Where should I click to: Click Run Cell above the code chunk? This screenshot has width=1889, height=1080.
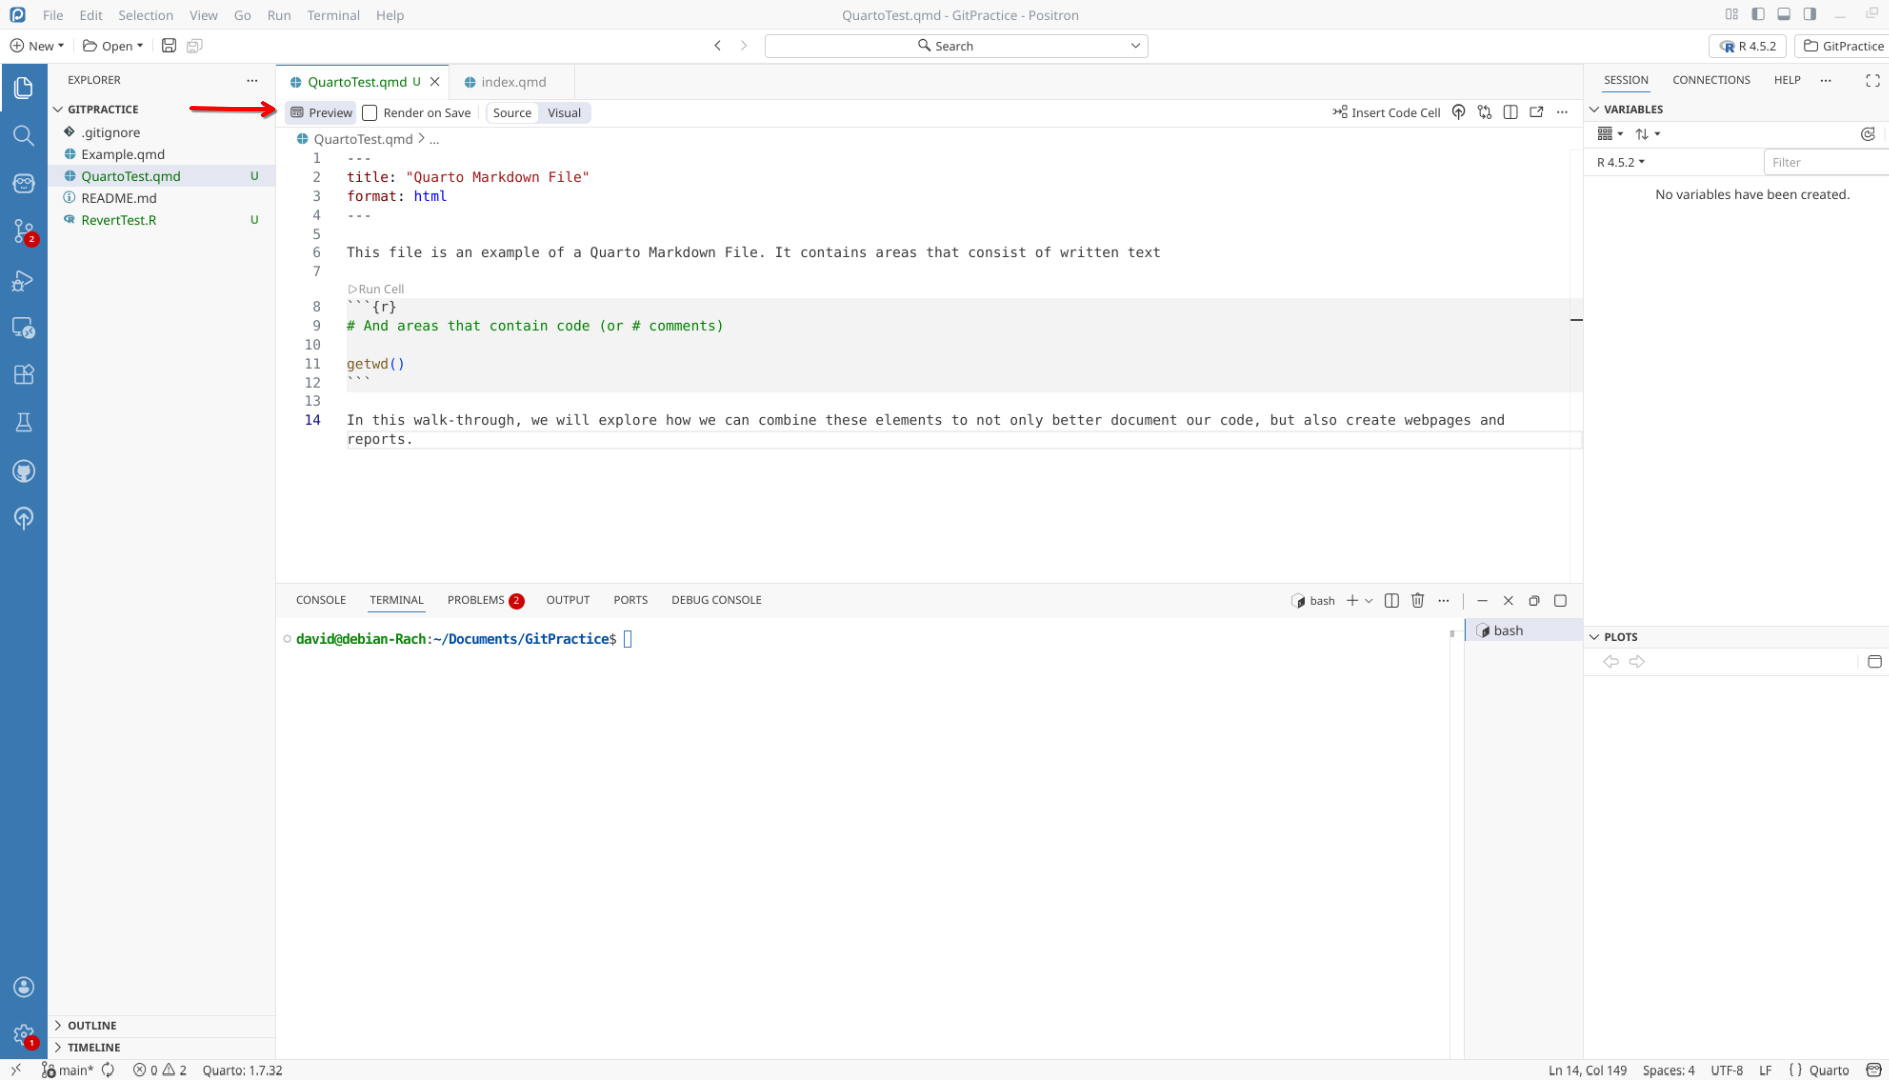pos(377,289)
